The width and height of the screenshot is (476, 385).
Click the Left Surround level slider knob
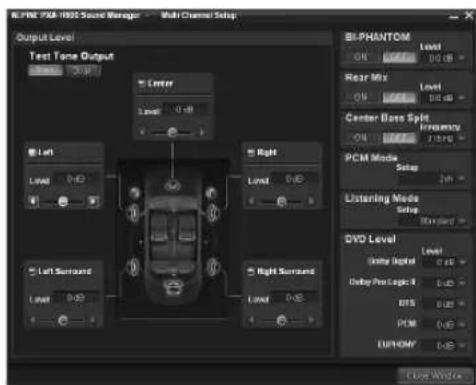click(x=63, y=320)
